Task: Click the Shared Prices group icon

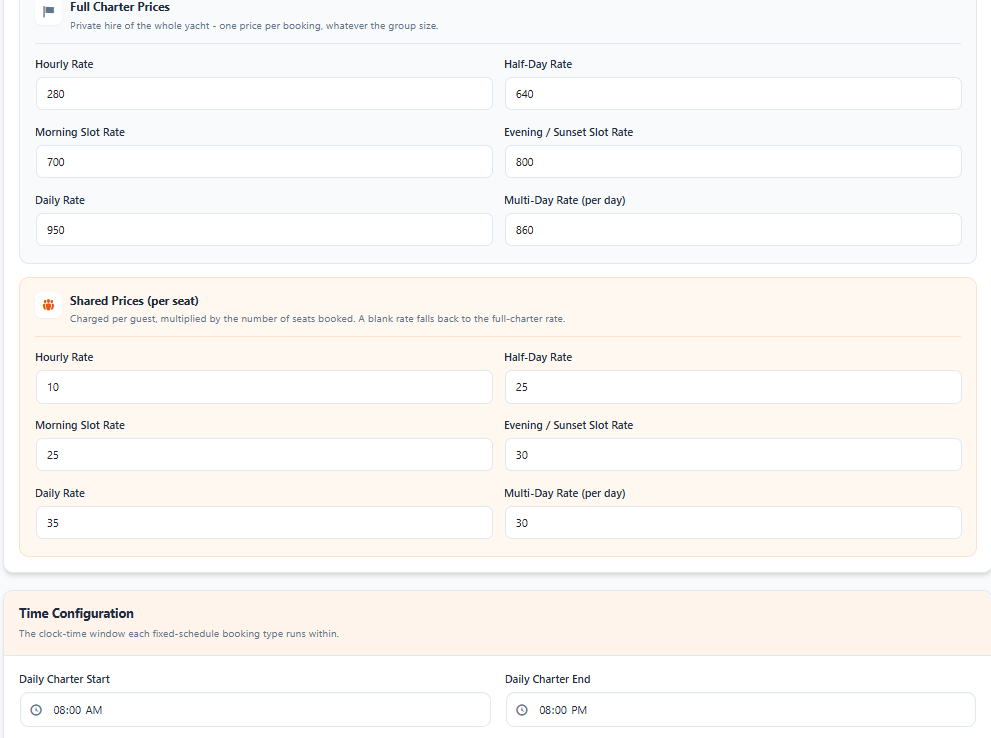Action: [49, 305]
